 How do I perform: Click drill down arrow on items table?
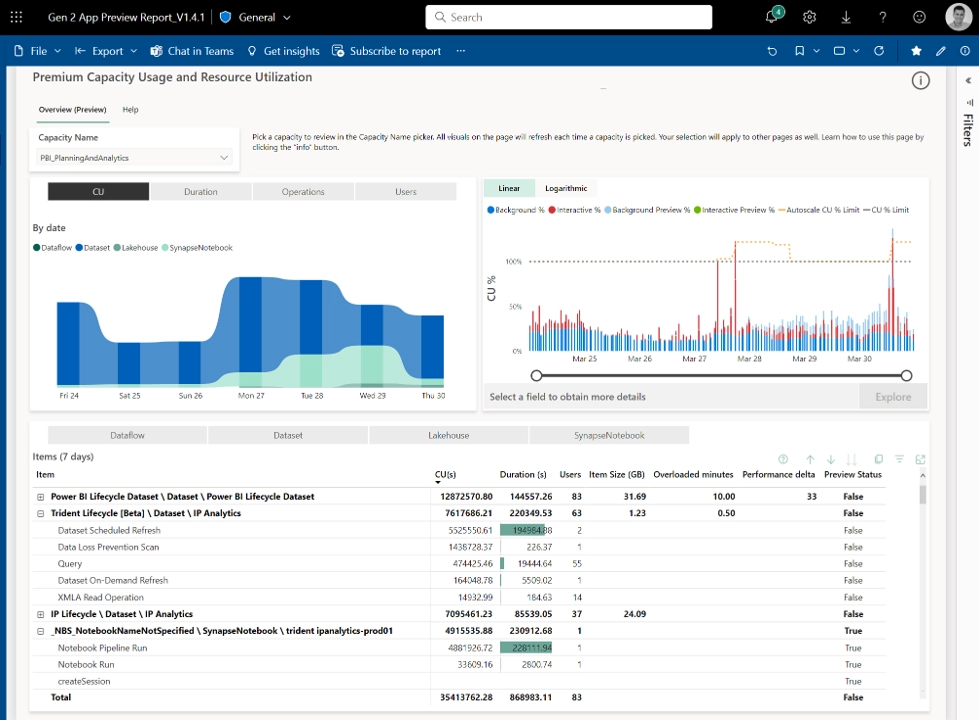(830, 459)
